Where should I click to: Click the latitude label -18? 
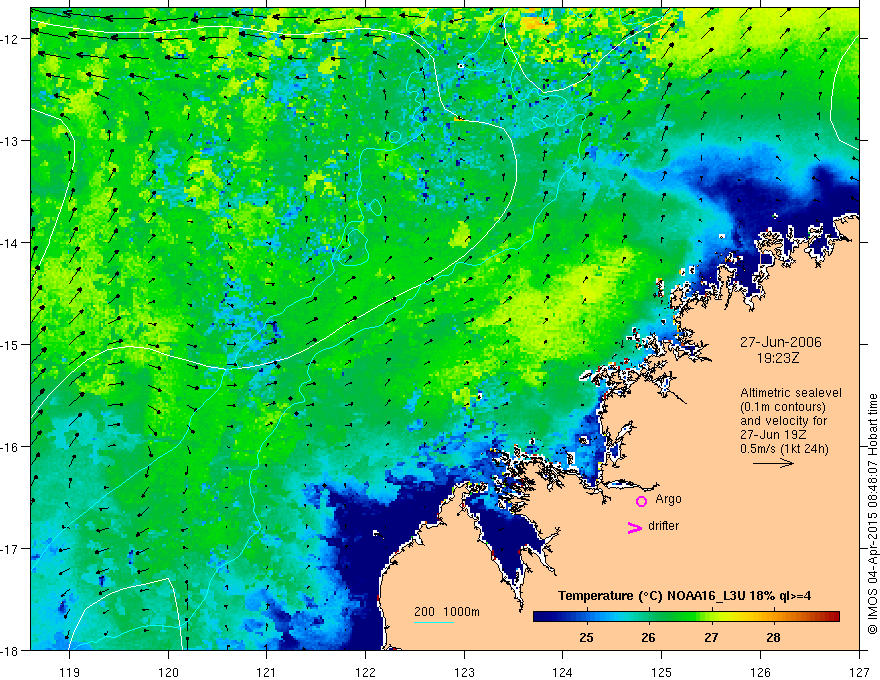(11, 650)
